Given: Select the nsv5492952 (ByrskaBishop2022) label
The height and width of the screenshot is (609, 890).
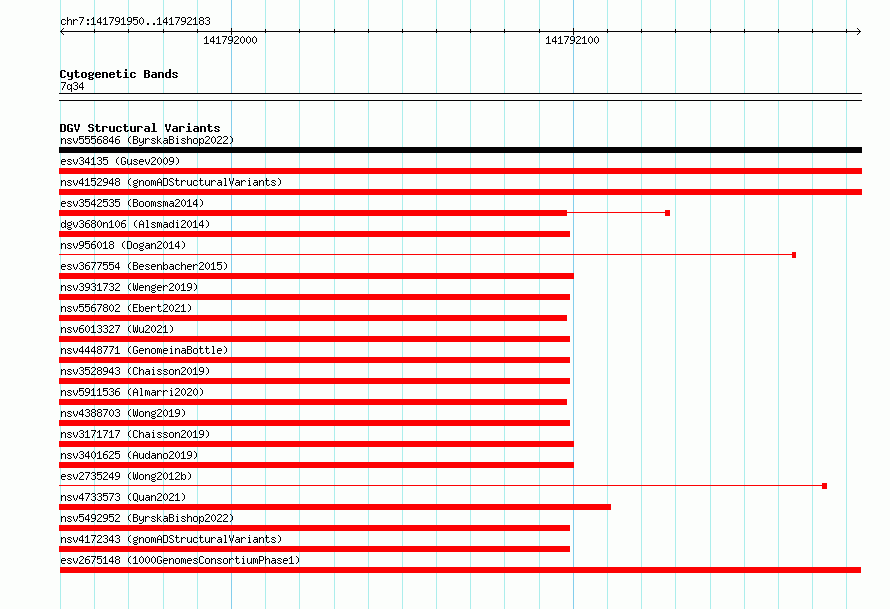Looking at the screenshot, I should tap(147, 518).
